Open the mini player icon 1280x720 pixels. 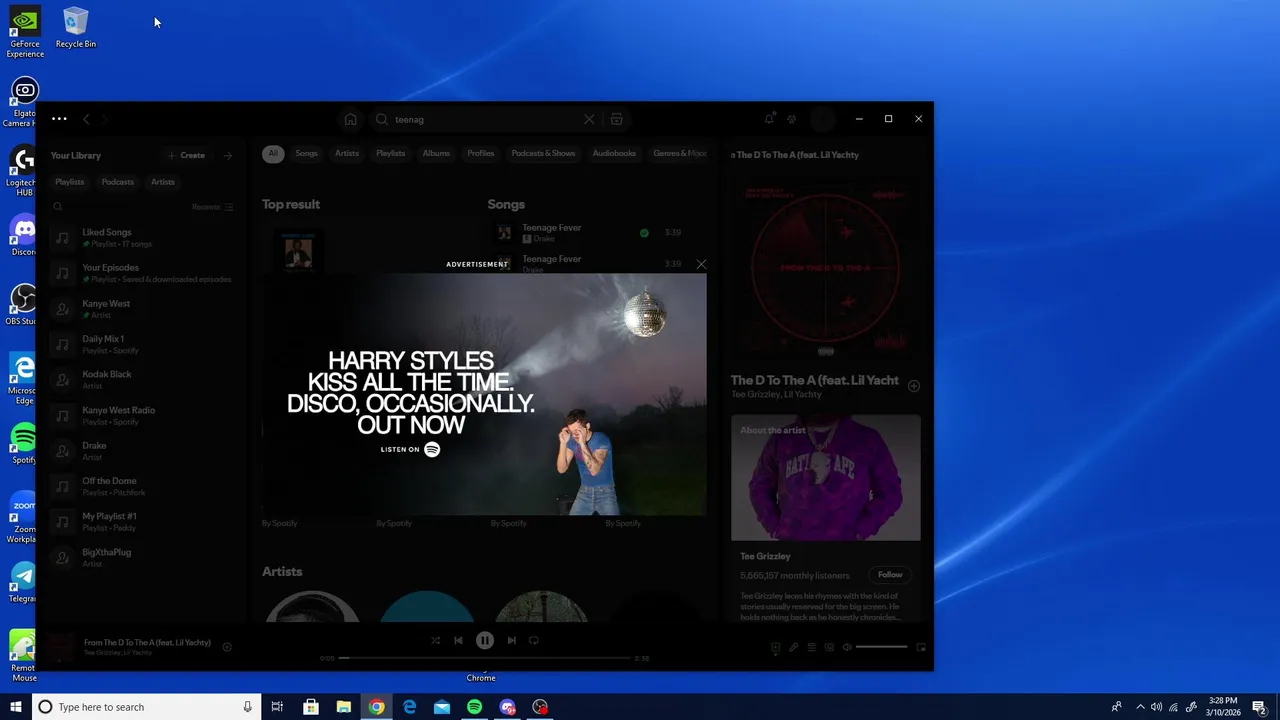pyautogui.click(x=921, y=647)
